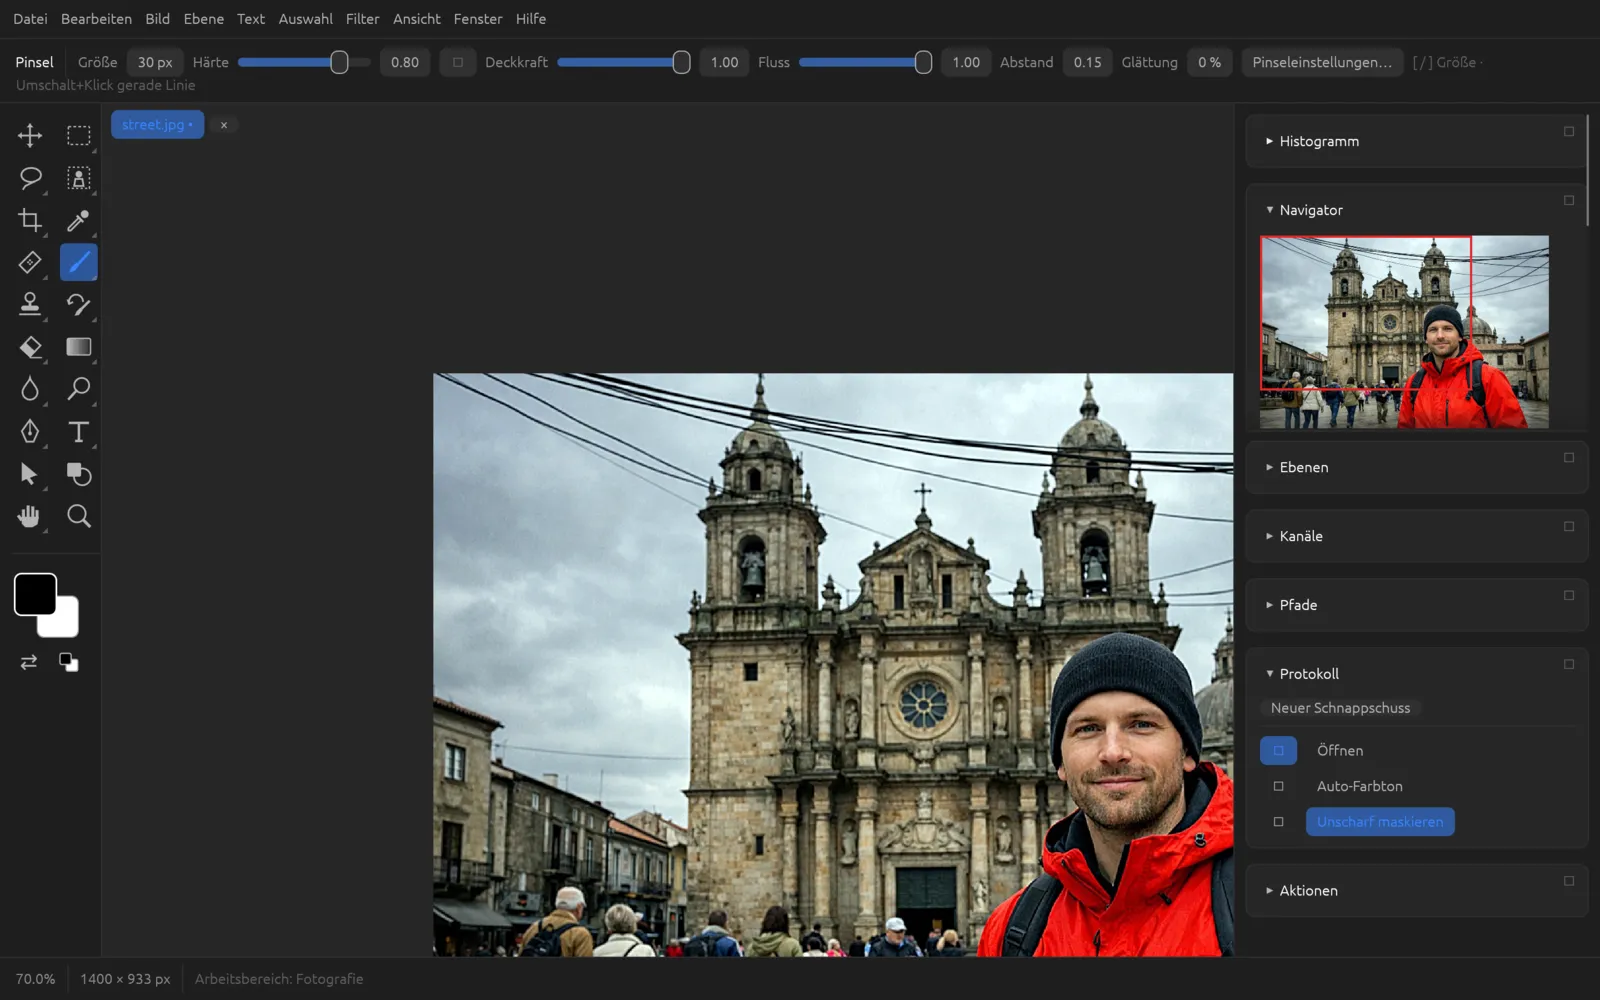The width and height of the screenshot is (1600, 1000).
Task: Select the Clone Stamp tool
Action: point(30,304)
